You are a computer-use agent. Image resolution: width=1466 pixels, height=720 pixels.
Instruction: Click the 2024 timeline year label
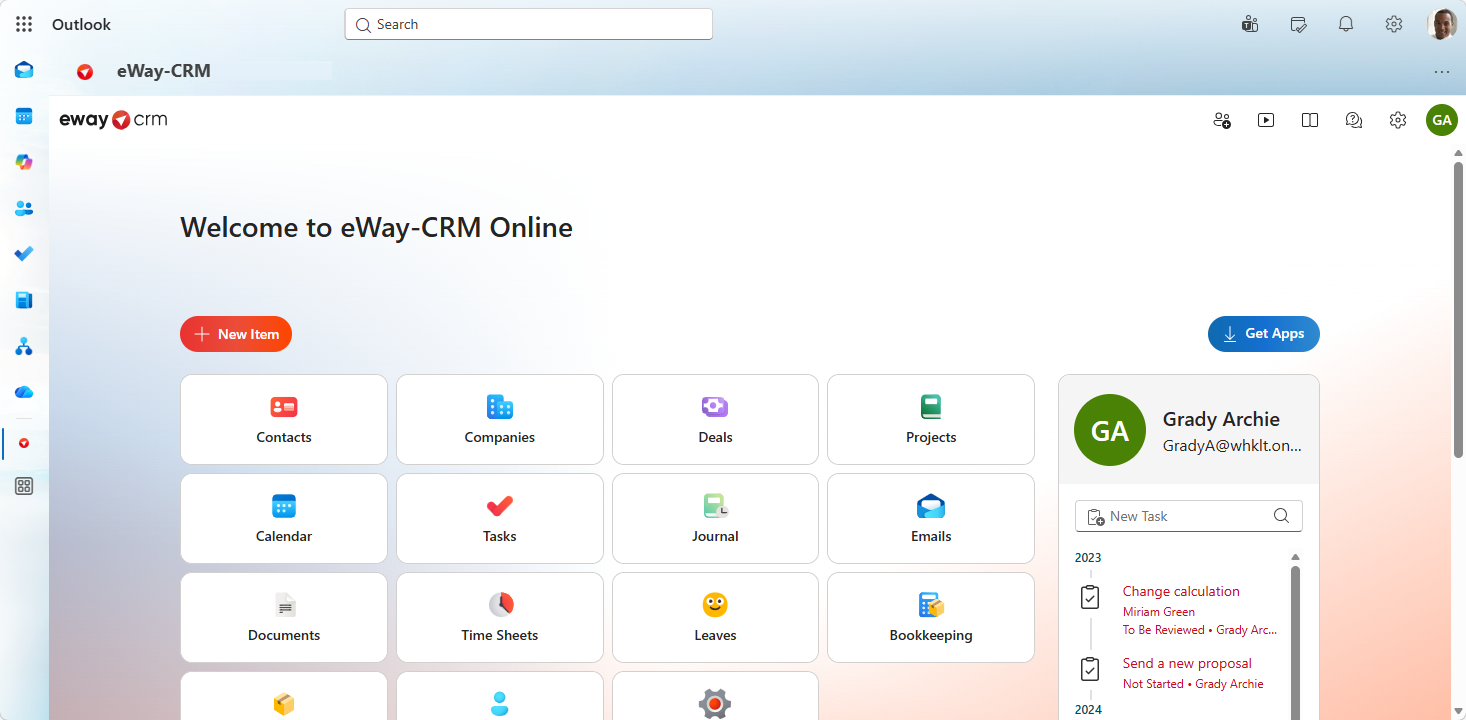(x=1088, y=710)
